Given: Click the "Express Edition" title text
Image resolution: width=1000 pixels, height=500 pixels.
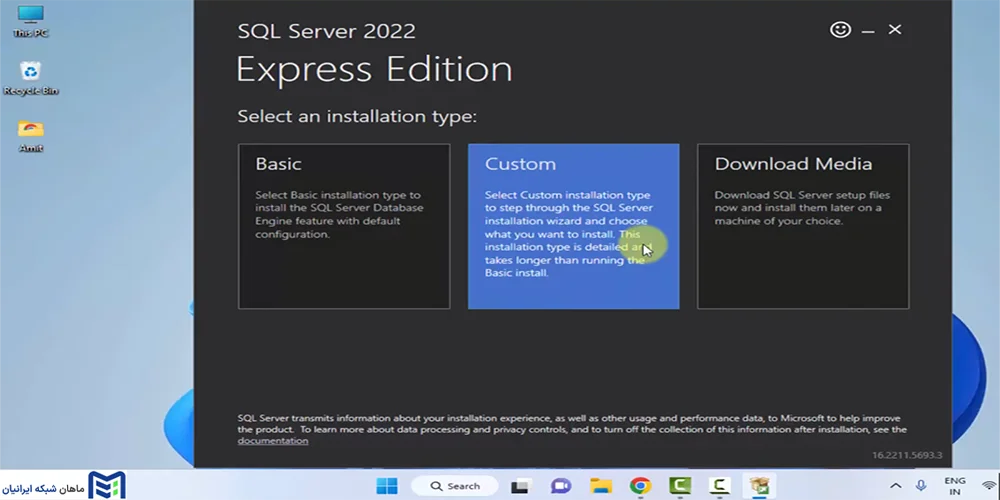Looking at the screenshot, I should (374, 69).
